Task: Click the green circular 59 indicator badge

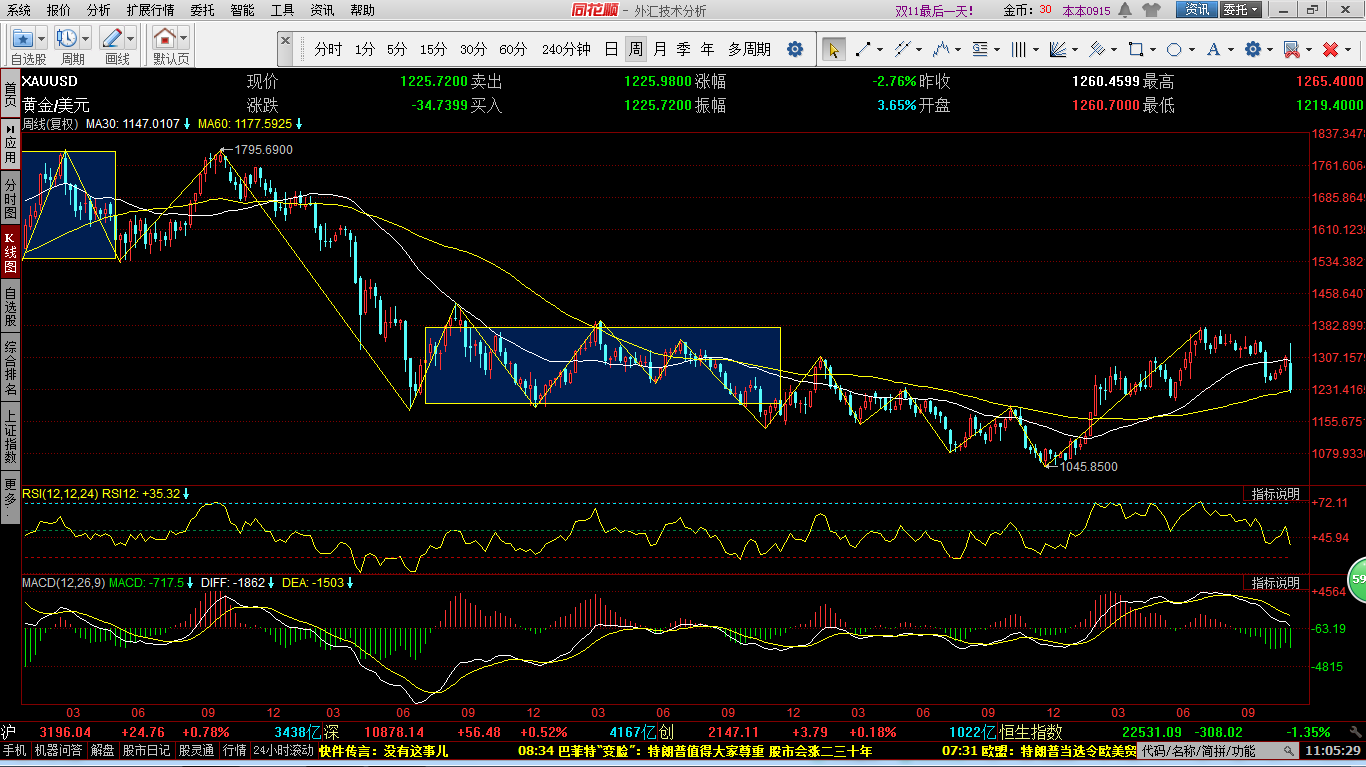Action: coord(1357,579)
